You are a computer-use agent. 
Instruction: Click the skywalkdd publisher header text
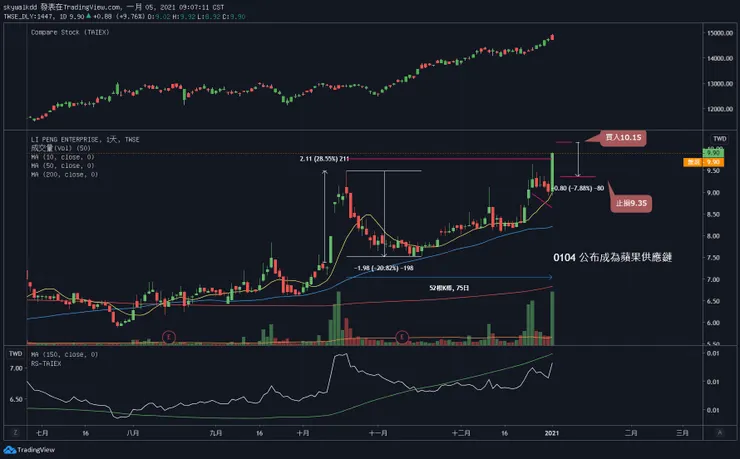tap(113, 7)
